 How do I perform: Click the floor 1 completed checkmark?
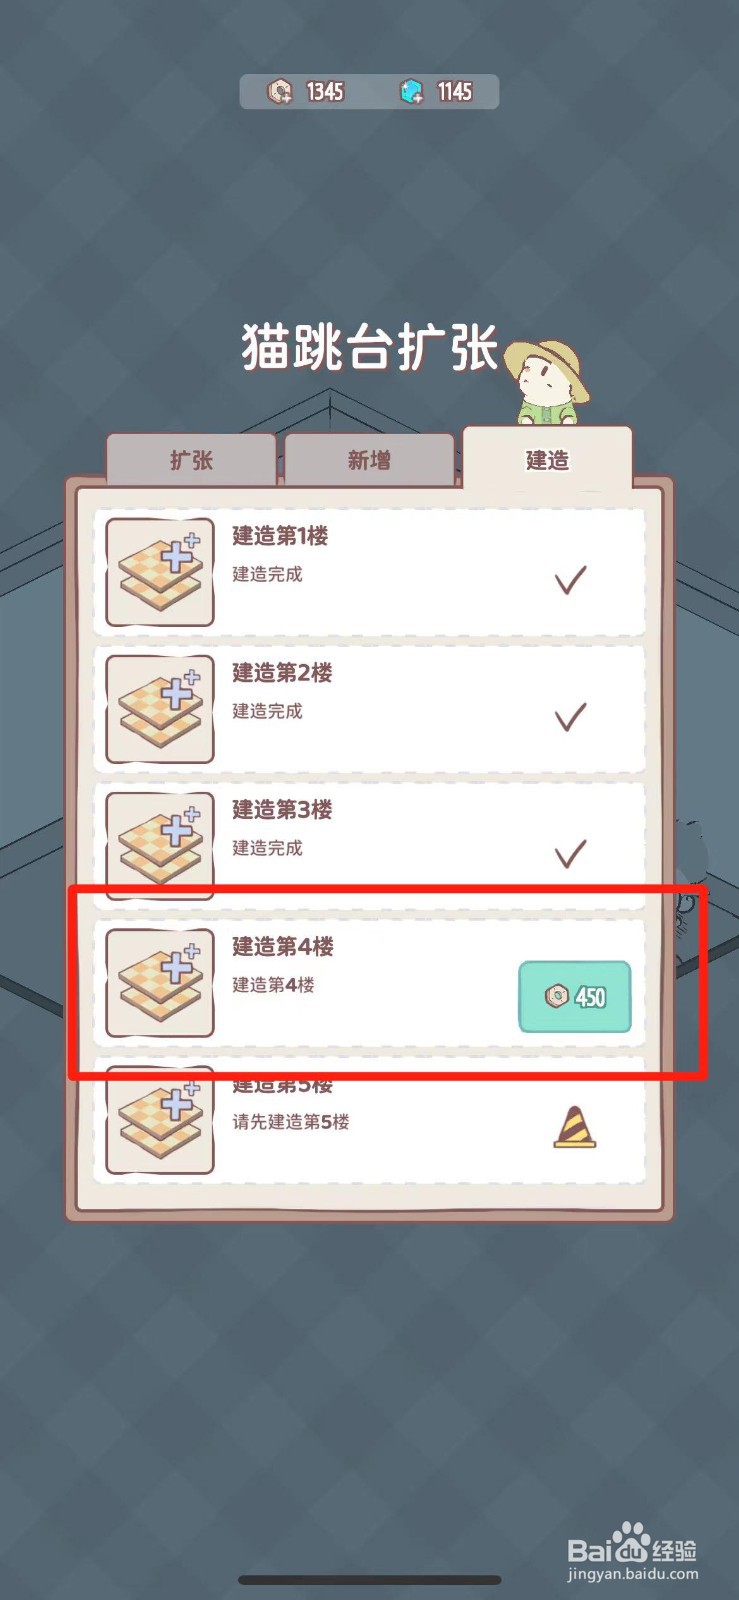(x=570, y=580)
